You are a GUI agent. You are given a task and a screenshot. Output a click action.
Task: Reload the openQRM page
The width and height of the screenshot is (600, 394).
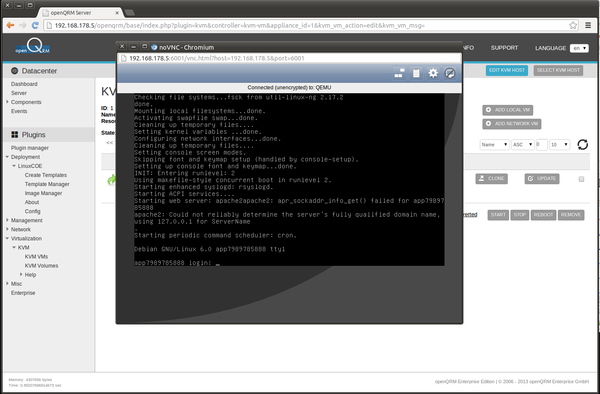(35, 25)
